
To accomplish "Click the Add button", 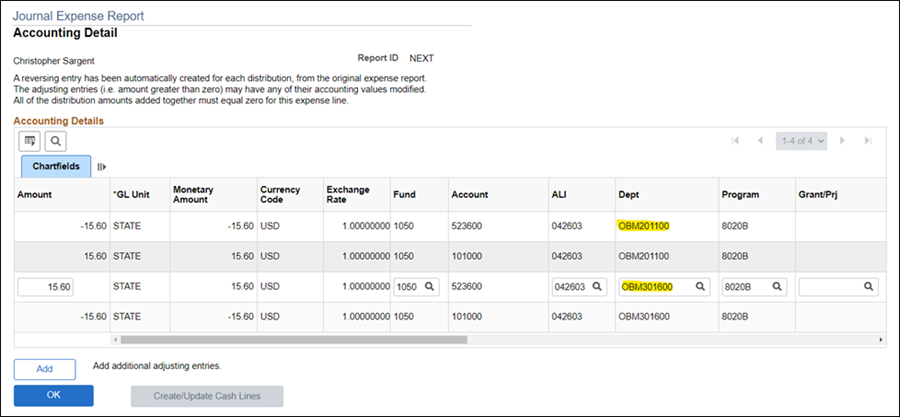I will point(45,369).
